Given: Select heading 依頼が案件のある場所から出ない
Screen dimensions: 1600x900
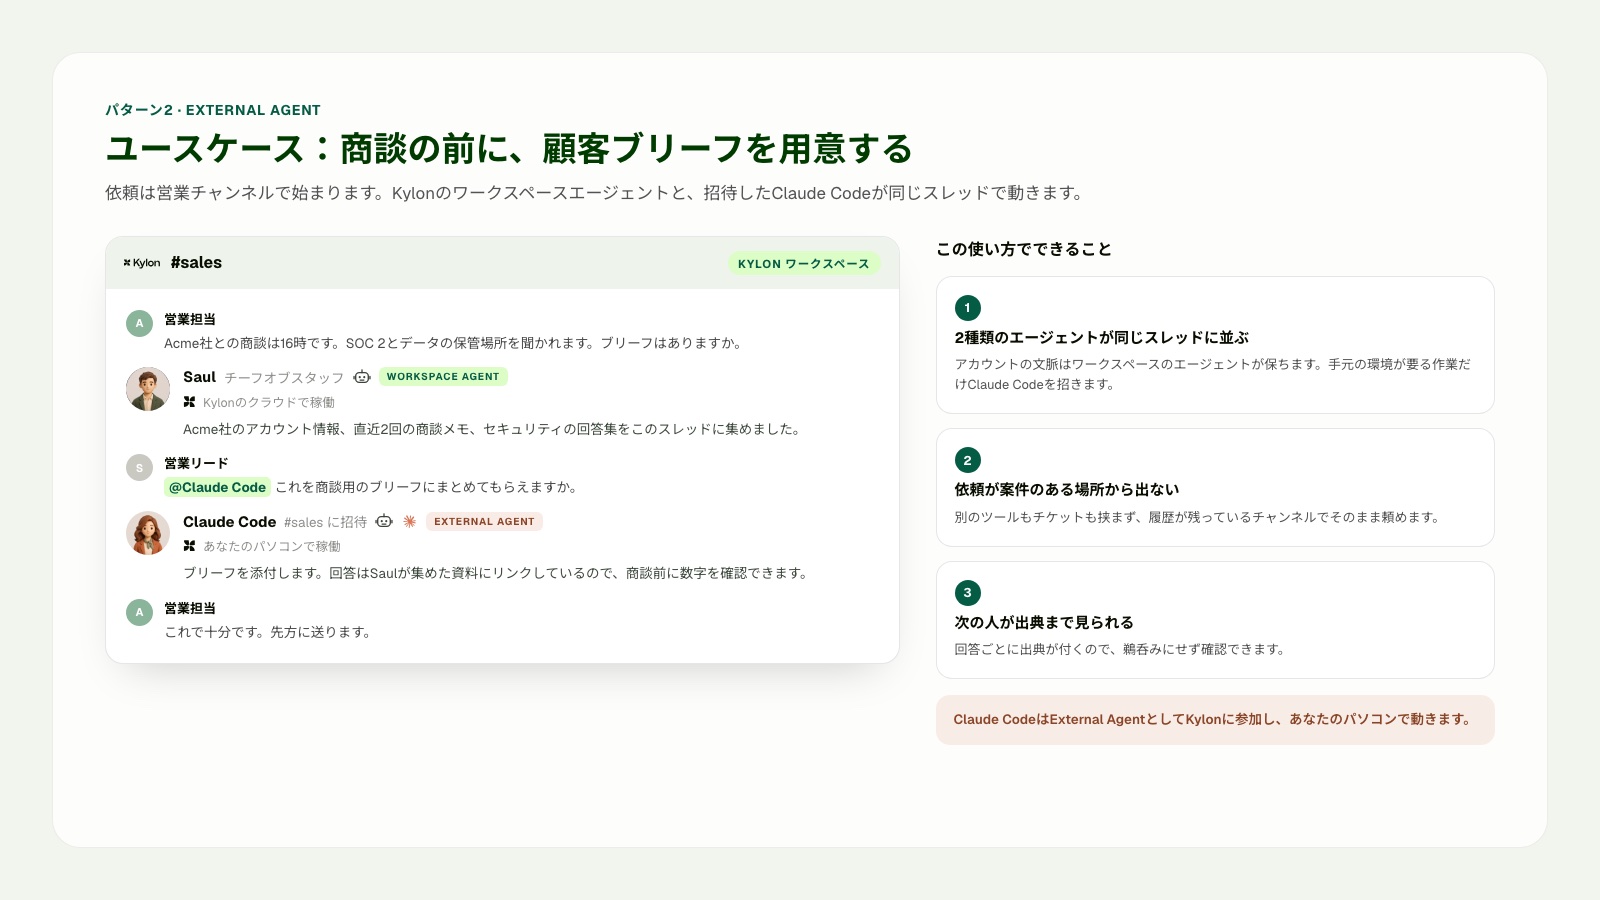Looking at the screenshot, I should pyautogui.click(x=1067, y=490).
